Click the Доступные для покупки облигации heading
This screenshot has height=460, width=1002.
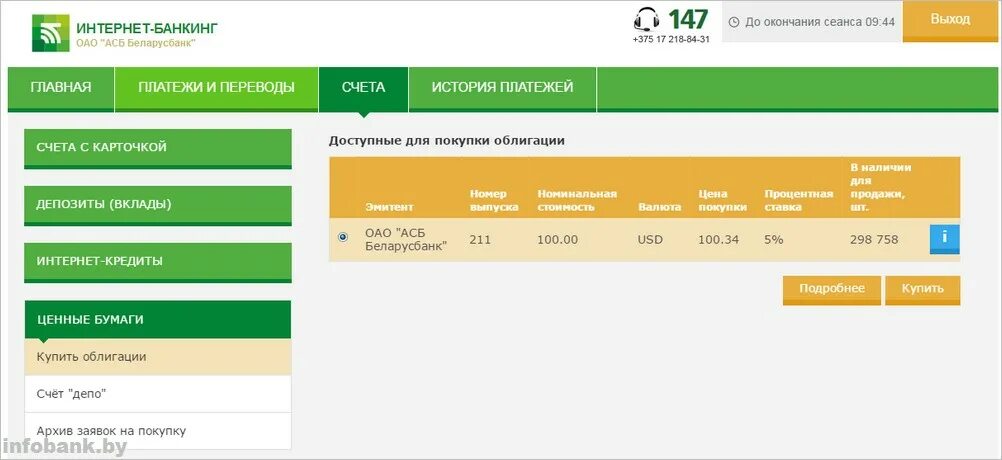point(447,141)
